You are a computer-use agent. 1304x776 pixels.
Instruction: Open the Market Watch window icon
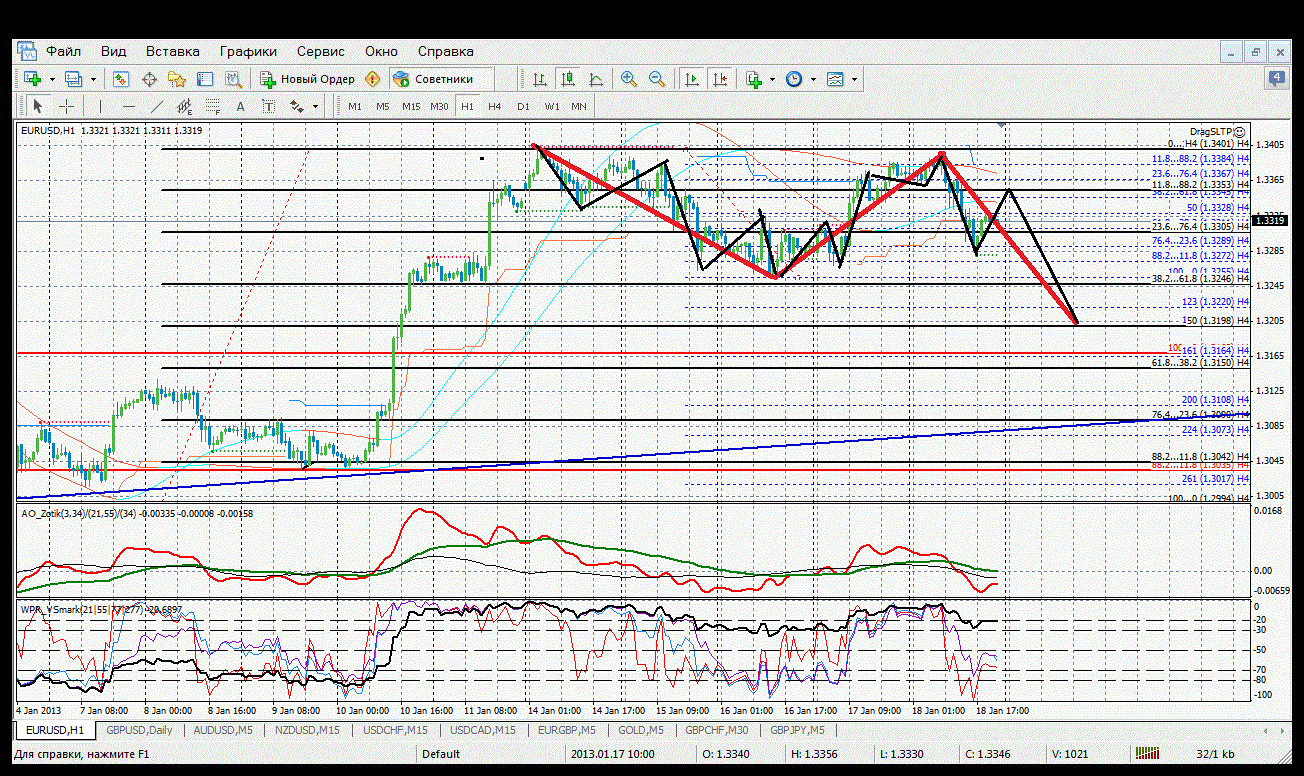click(x=121, y=79)
